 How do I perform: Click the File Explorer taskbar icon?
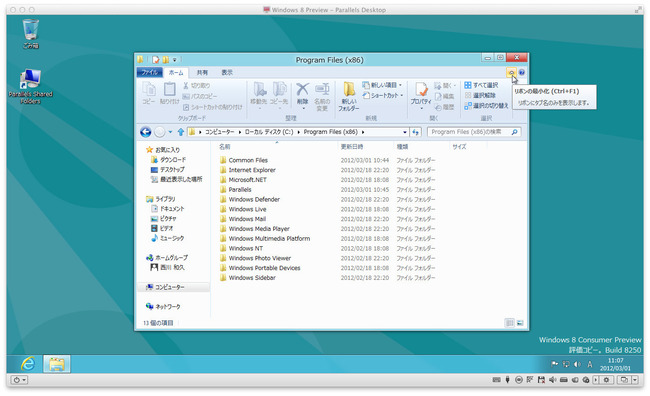point(57,364)
